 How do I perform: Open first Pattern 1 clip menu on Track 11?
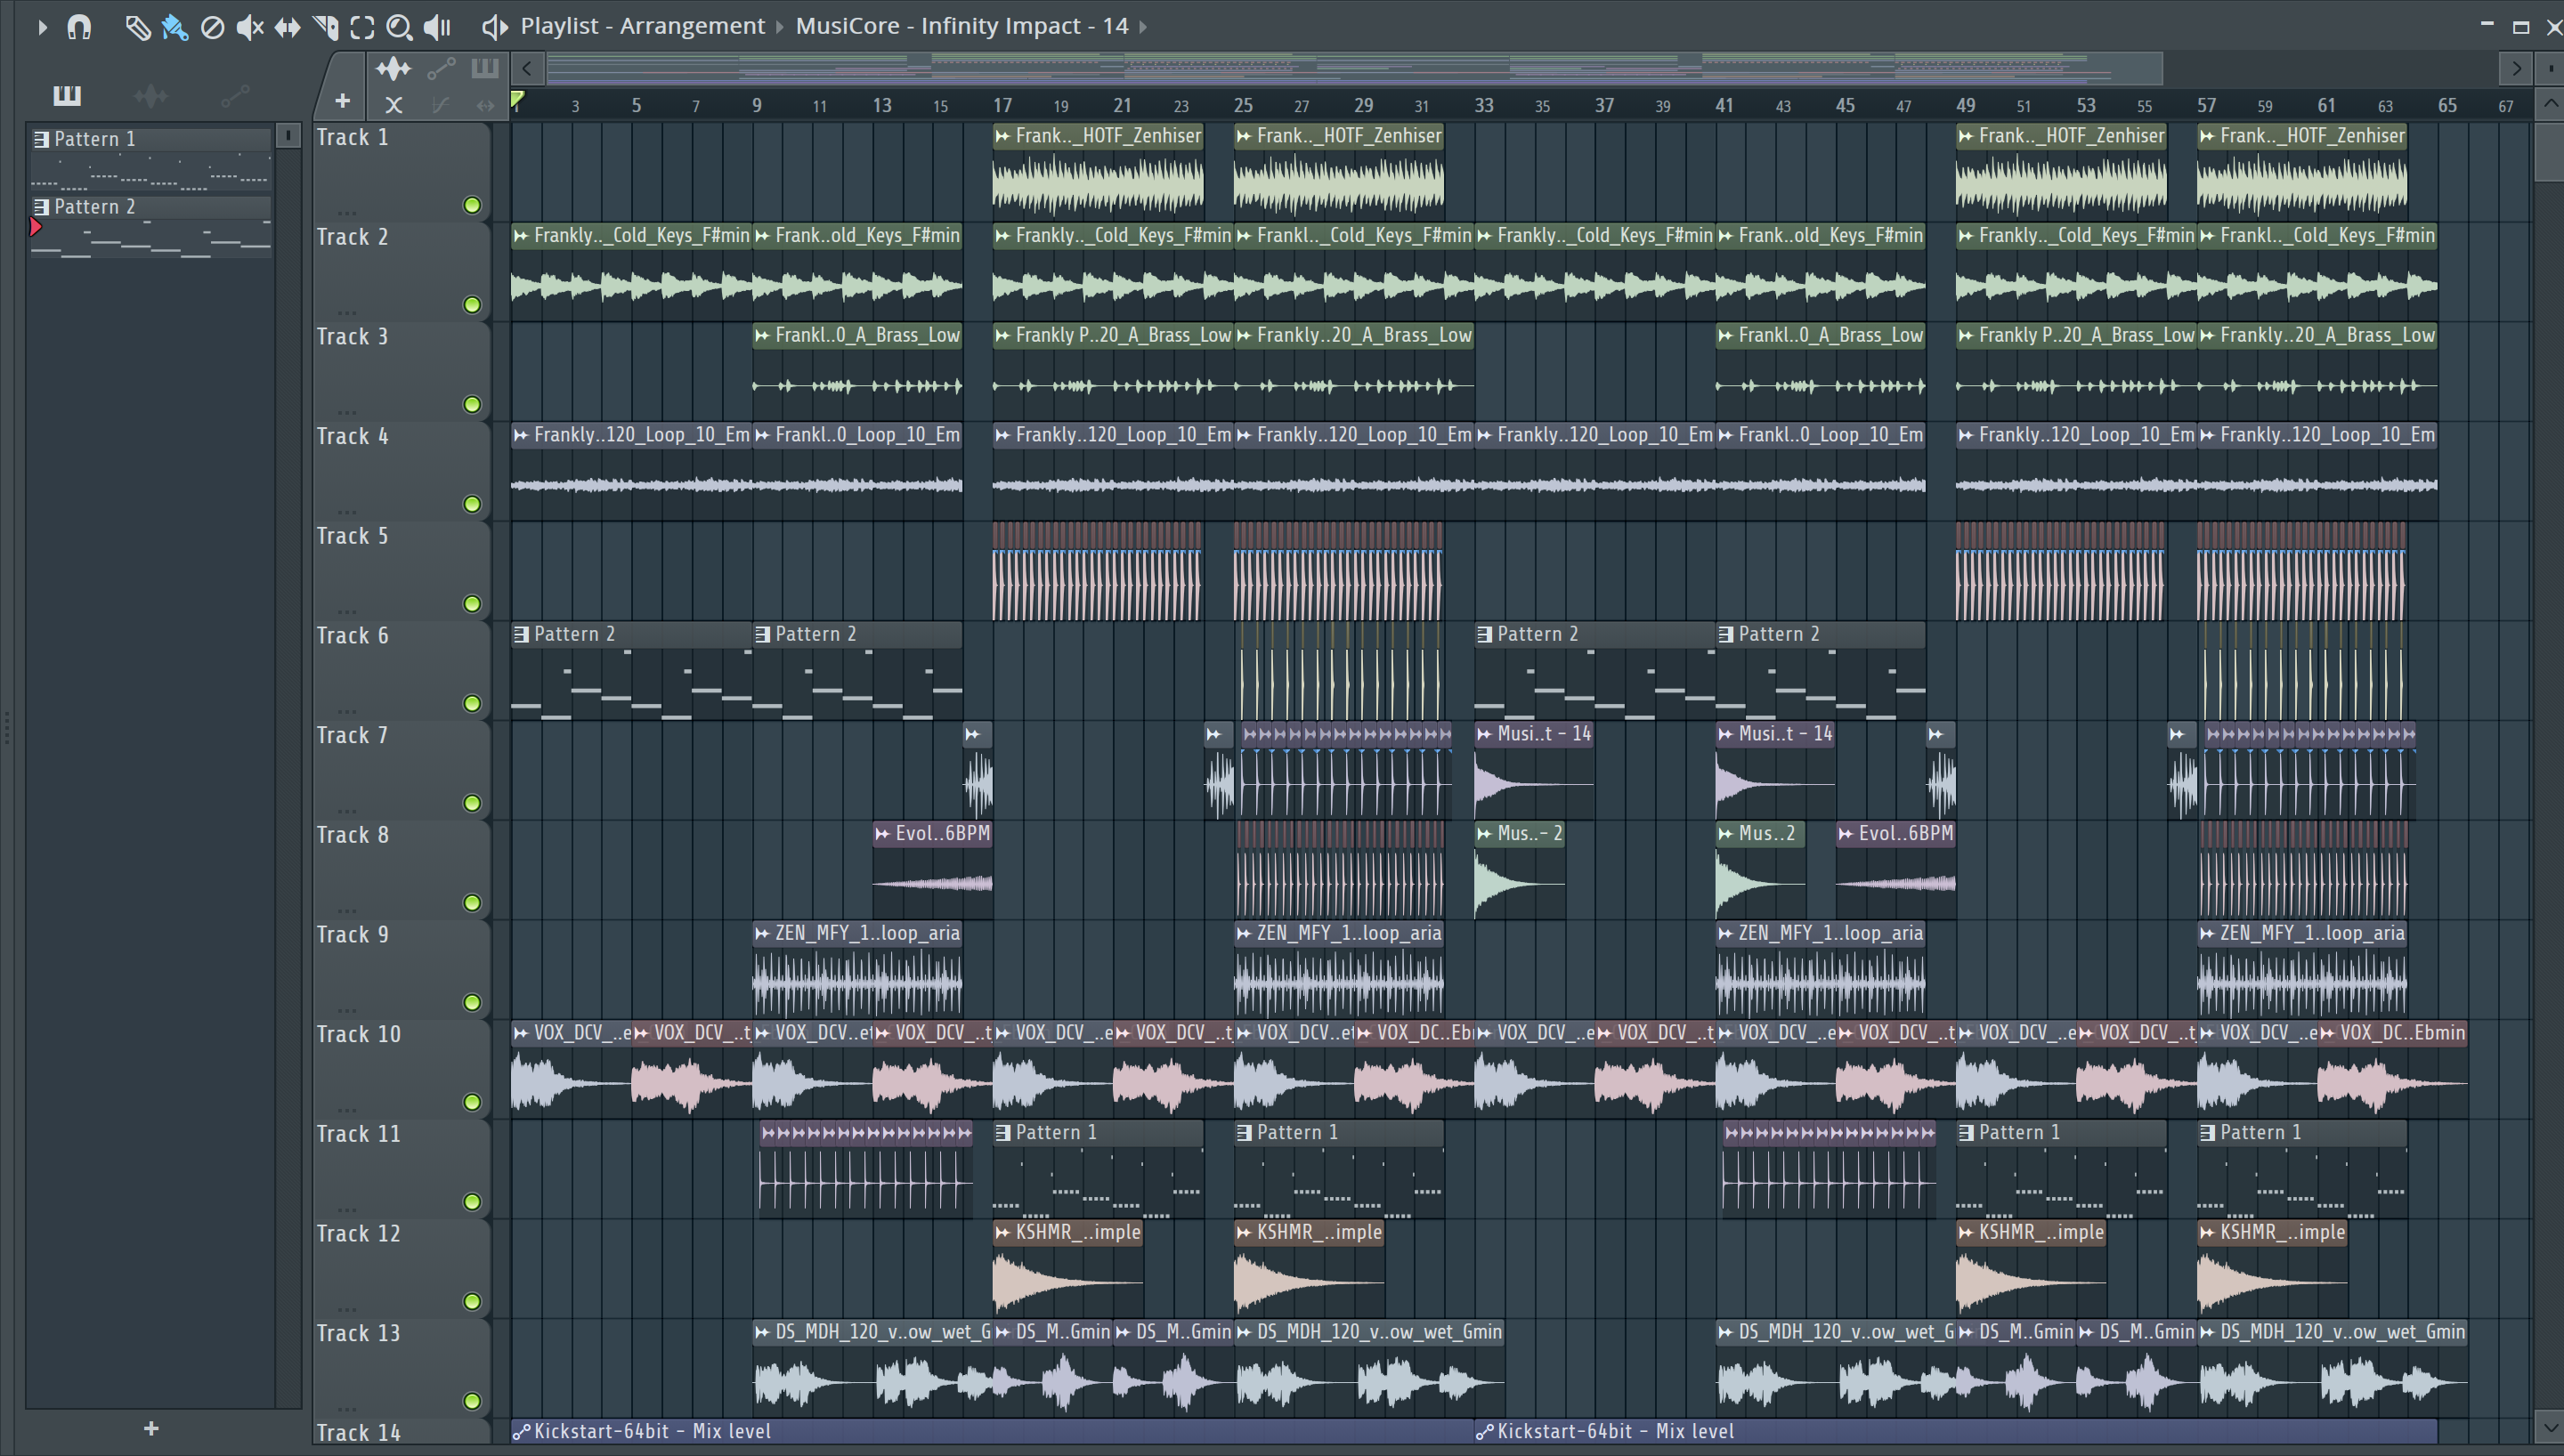click(x=1003, y=1133)
